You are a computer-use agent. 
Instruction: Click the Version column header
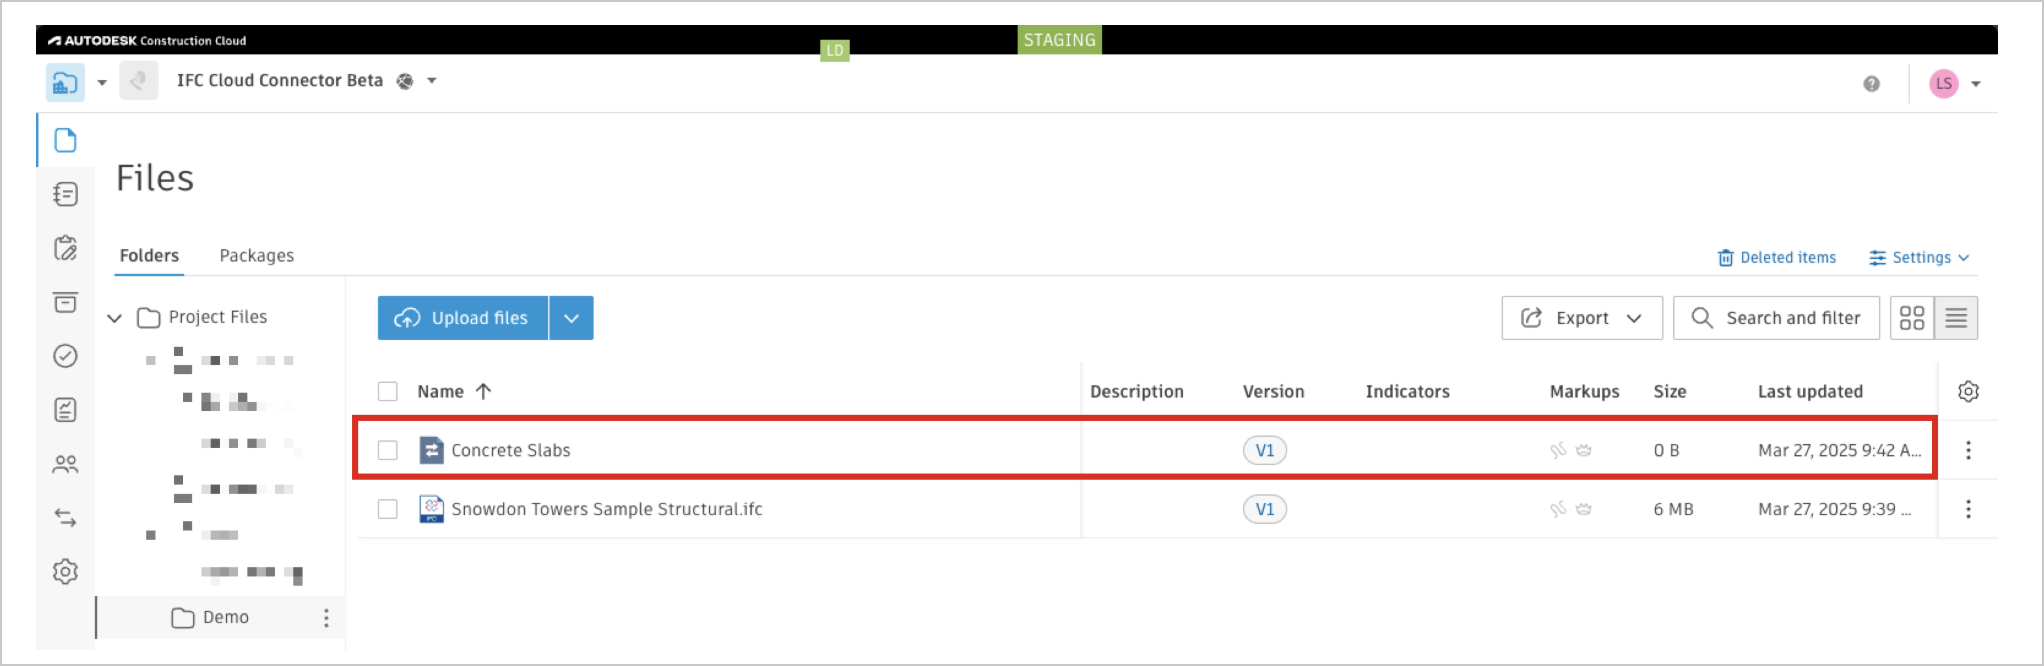[1274, 392]
